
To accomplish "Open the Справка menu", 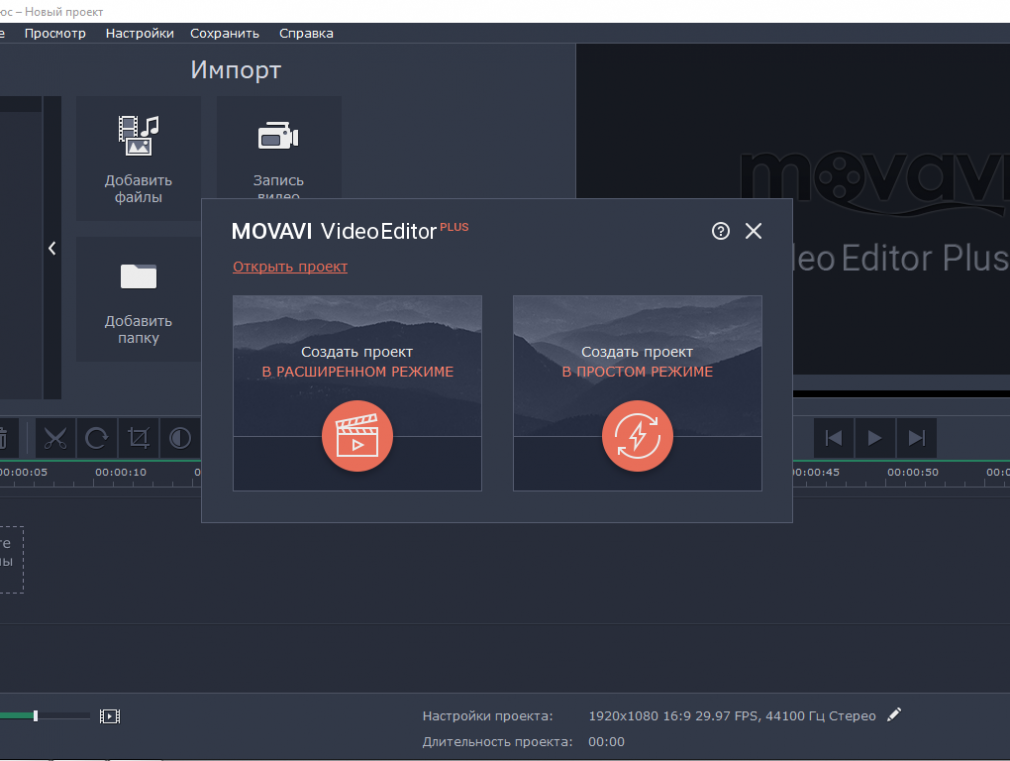I will [306, 34].
